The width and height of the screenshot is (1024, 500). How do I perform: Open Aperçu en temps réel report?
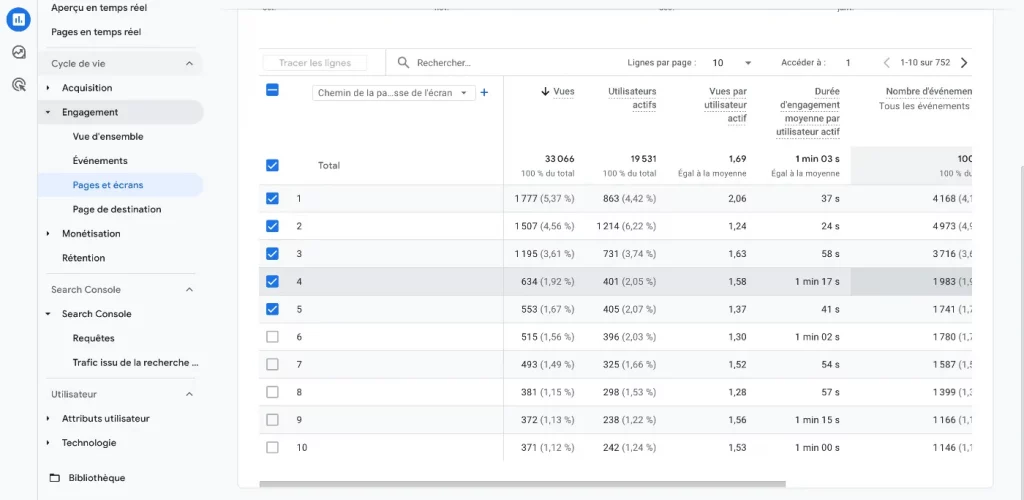[99, 8]
